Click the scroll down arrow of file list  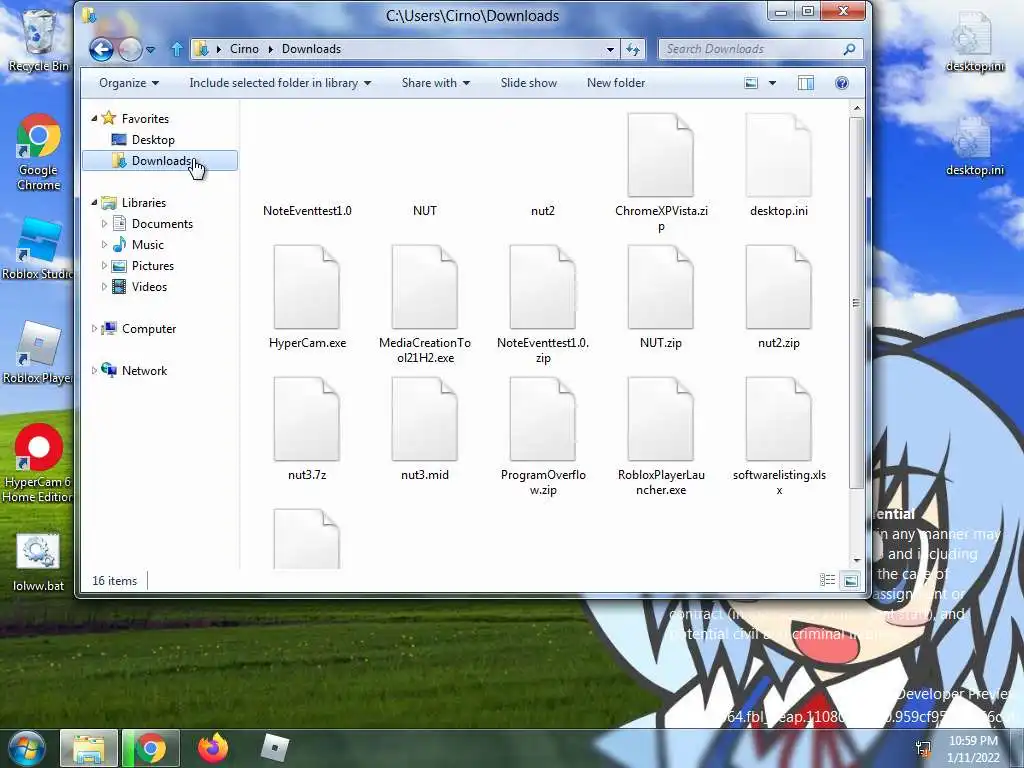coord(856,560)
